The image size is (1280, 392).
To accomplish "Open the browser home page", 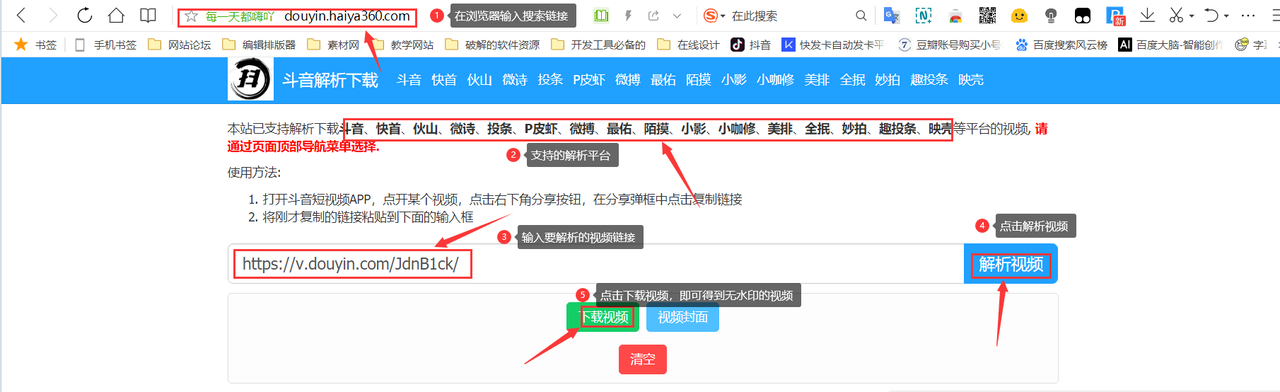I will click(x=116, y=16).
